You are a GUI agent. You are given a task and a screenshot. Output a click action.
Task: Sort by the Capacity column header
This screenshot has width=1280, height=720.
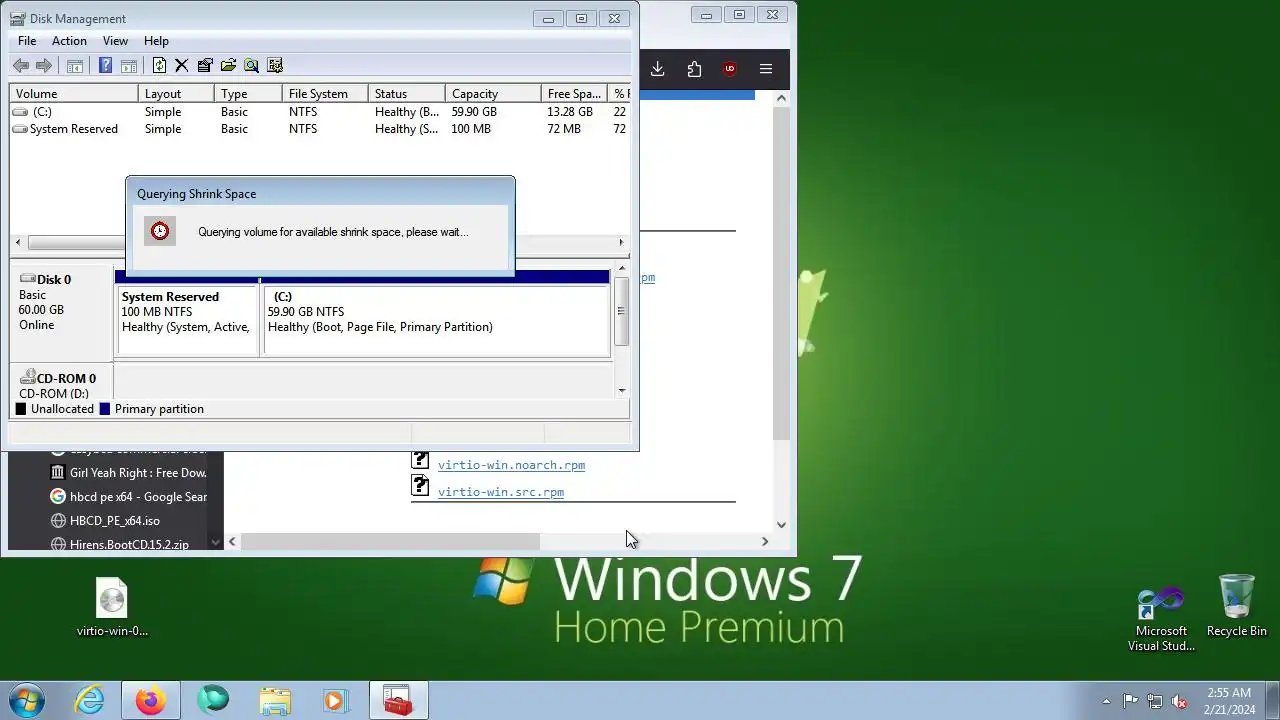[x=493, y=94]
